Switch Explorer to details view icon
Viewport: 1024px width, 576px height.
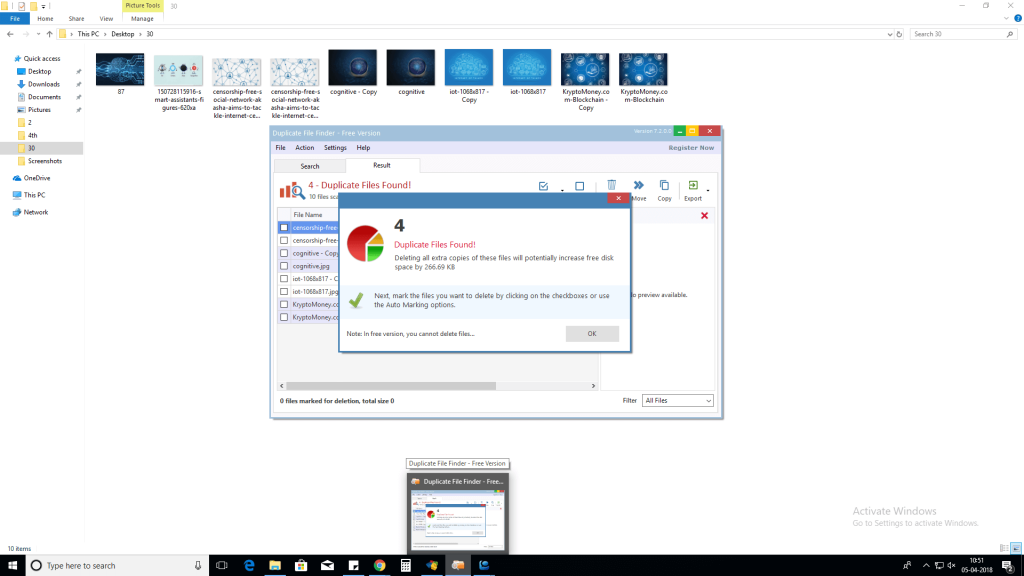click(x=1004, y=549)
